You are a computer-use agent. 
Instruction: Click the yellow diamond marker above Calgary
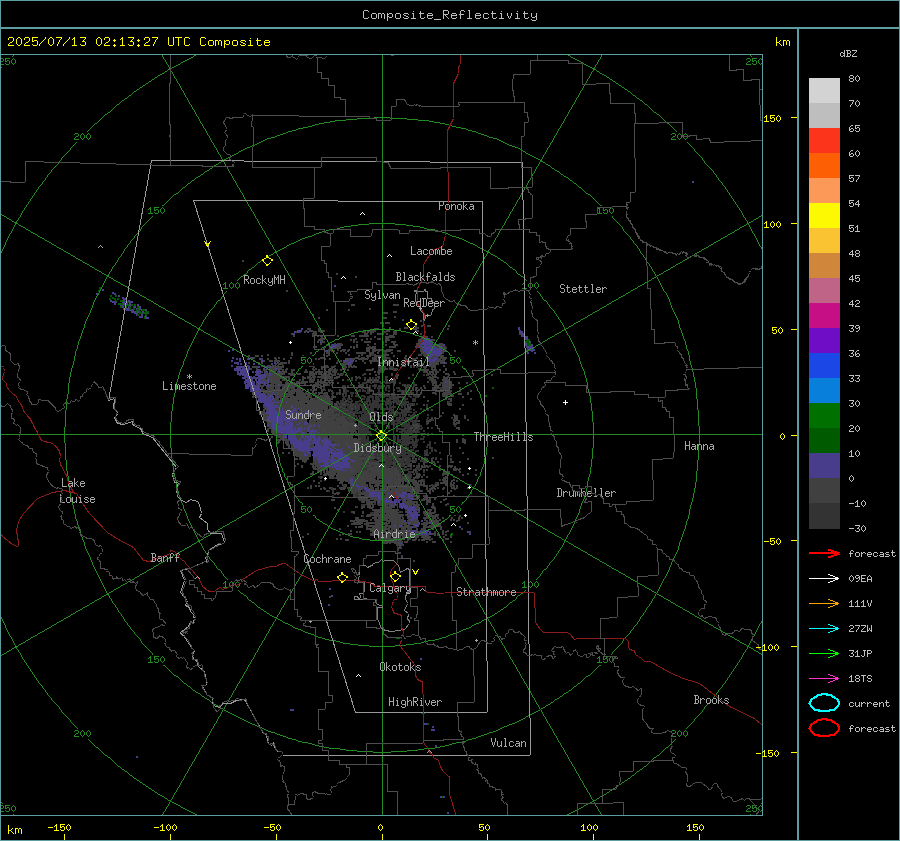395,576
